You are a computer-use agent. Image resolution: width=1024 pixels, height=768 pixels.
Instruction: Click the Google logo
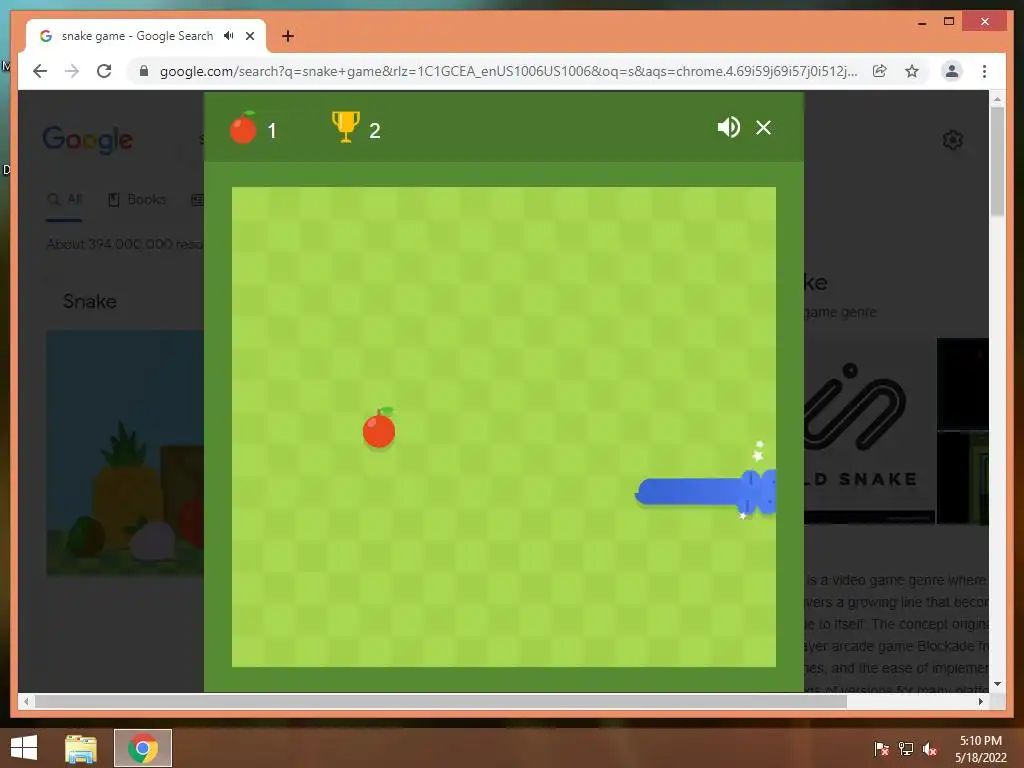pos(88,139)
